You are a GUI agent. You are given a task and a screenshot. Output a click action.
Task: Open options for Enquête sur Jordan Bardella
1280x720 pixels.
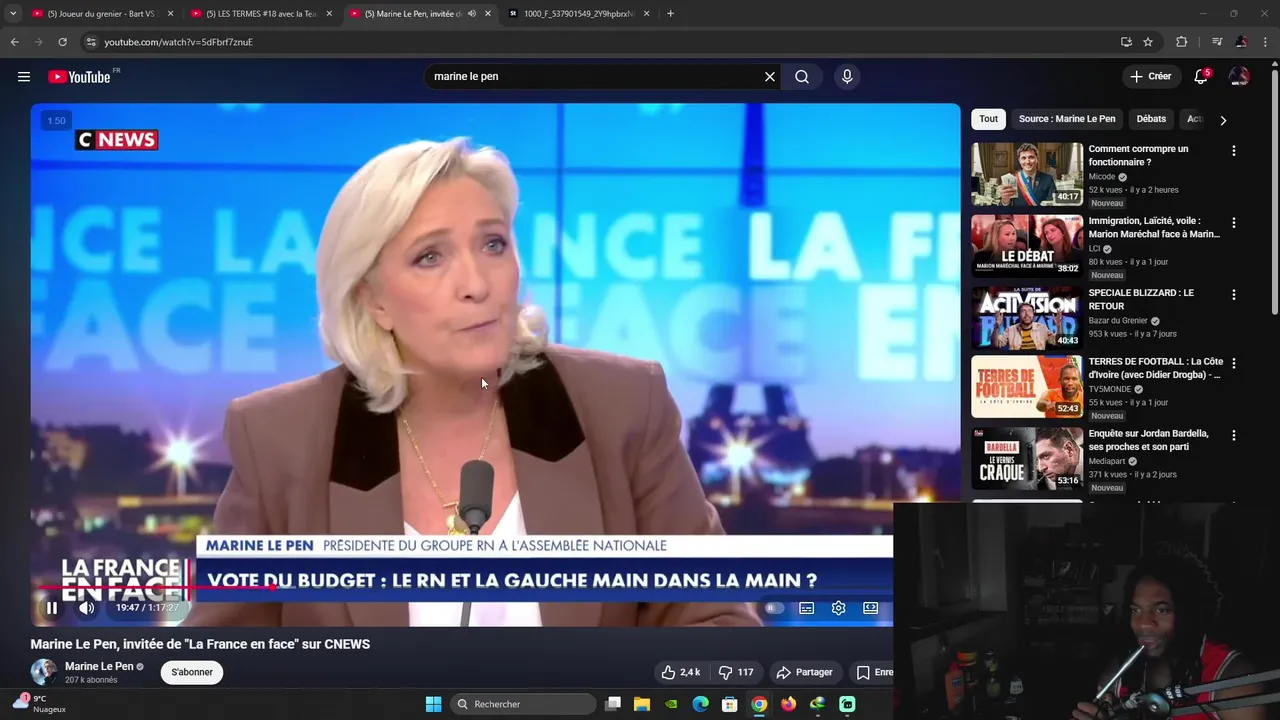point(1233,436)
